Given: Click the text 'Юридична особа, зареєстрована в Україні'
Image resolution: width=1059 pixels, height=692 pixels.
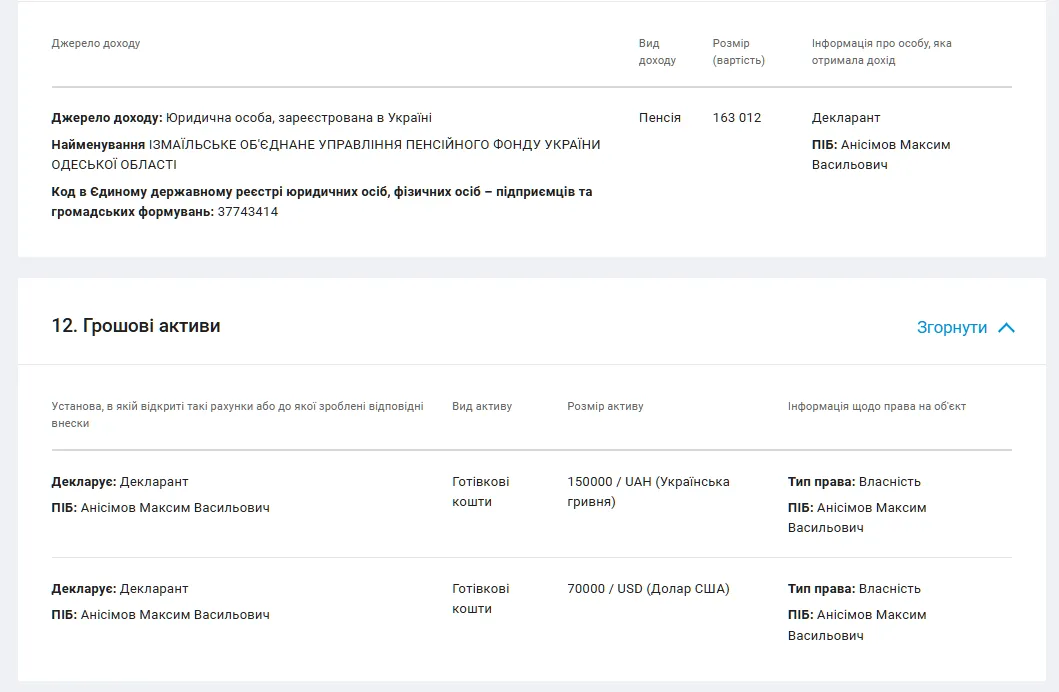Looking at the screenshot, I should 299,117.
